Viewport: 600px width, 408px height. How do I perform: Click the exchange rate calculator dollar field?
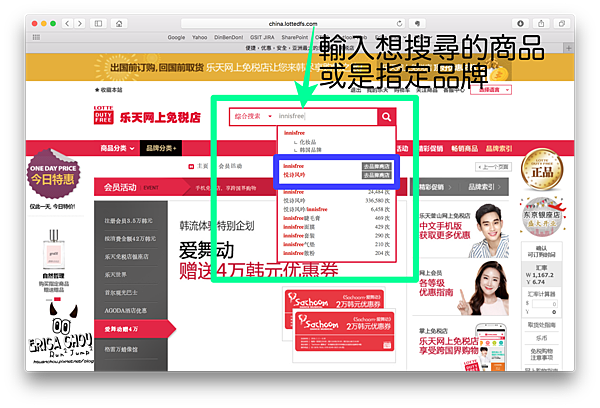544,304
